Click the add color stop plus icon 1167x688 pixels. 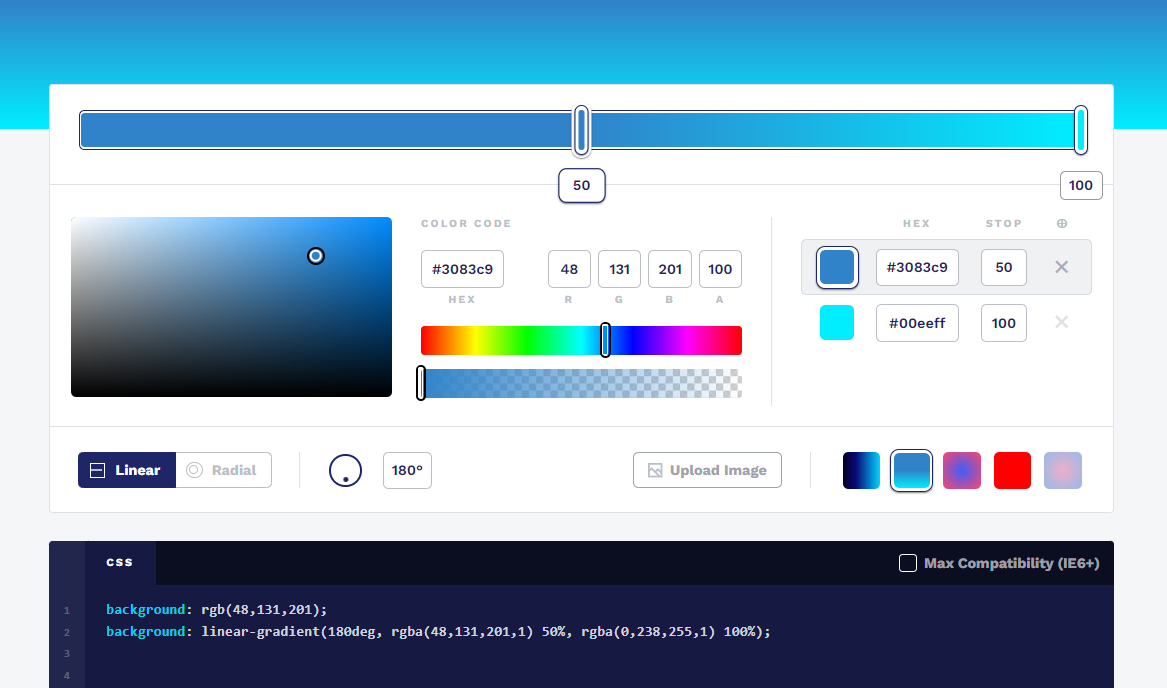click(1062, 224)
